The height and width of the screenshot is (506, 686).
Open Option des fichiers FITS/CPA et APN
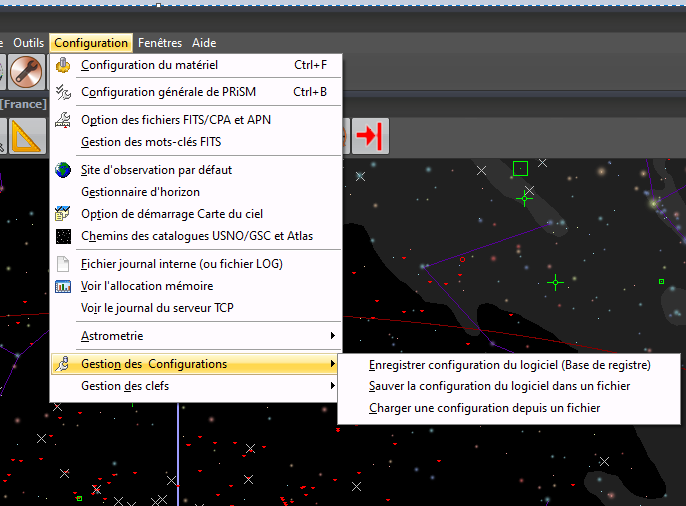(x=175, y=120)
